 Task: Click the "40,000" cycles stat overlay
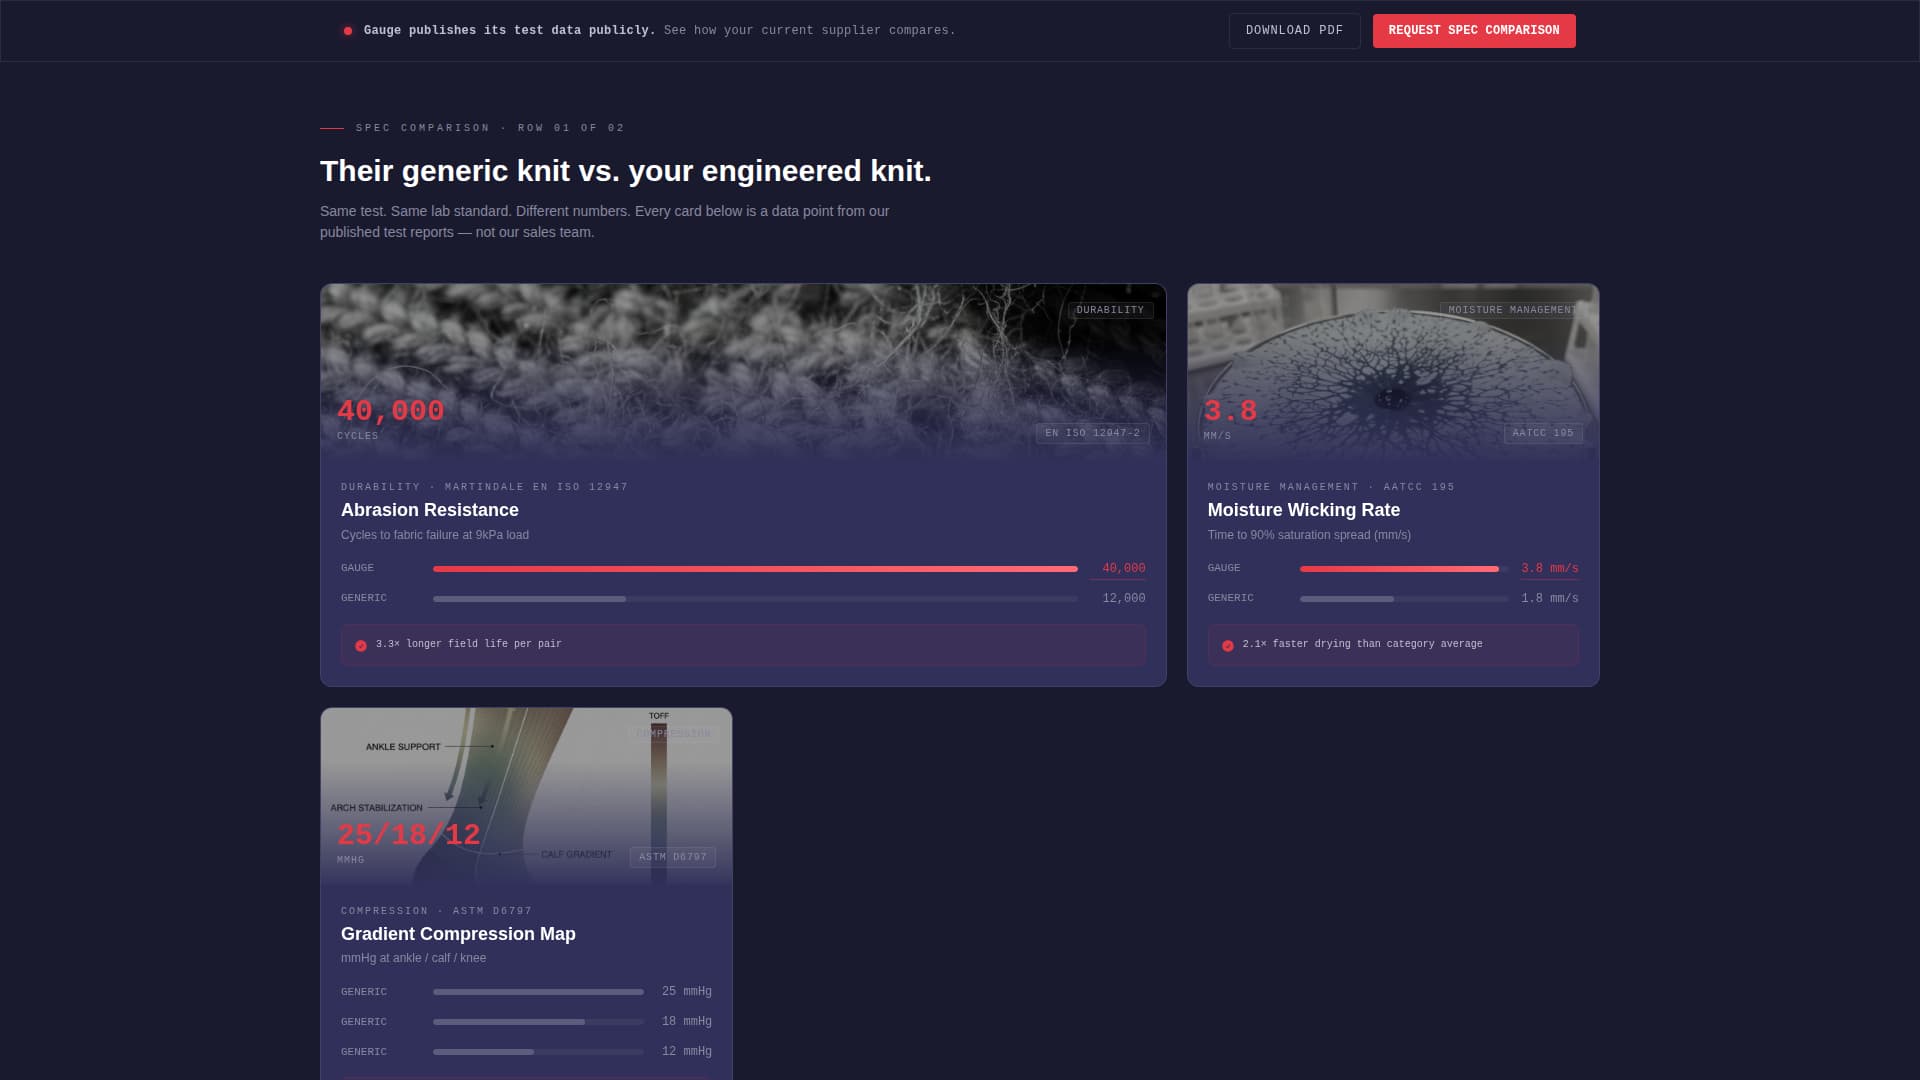coord(390,412)
